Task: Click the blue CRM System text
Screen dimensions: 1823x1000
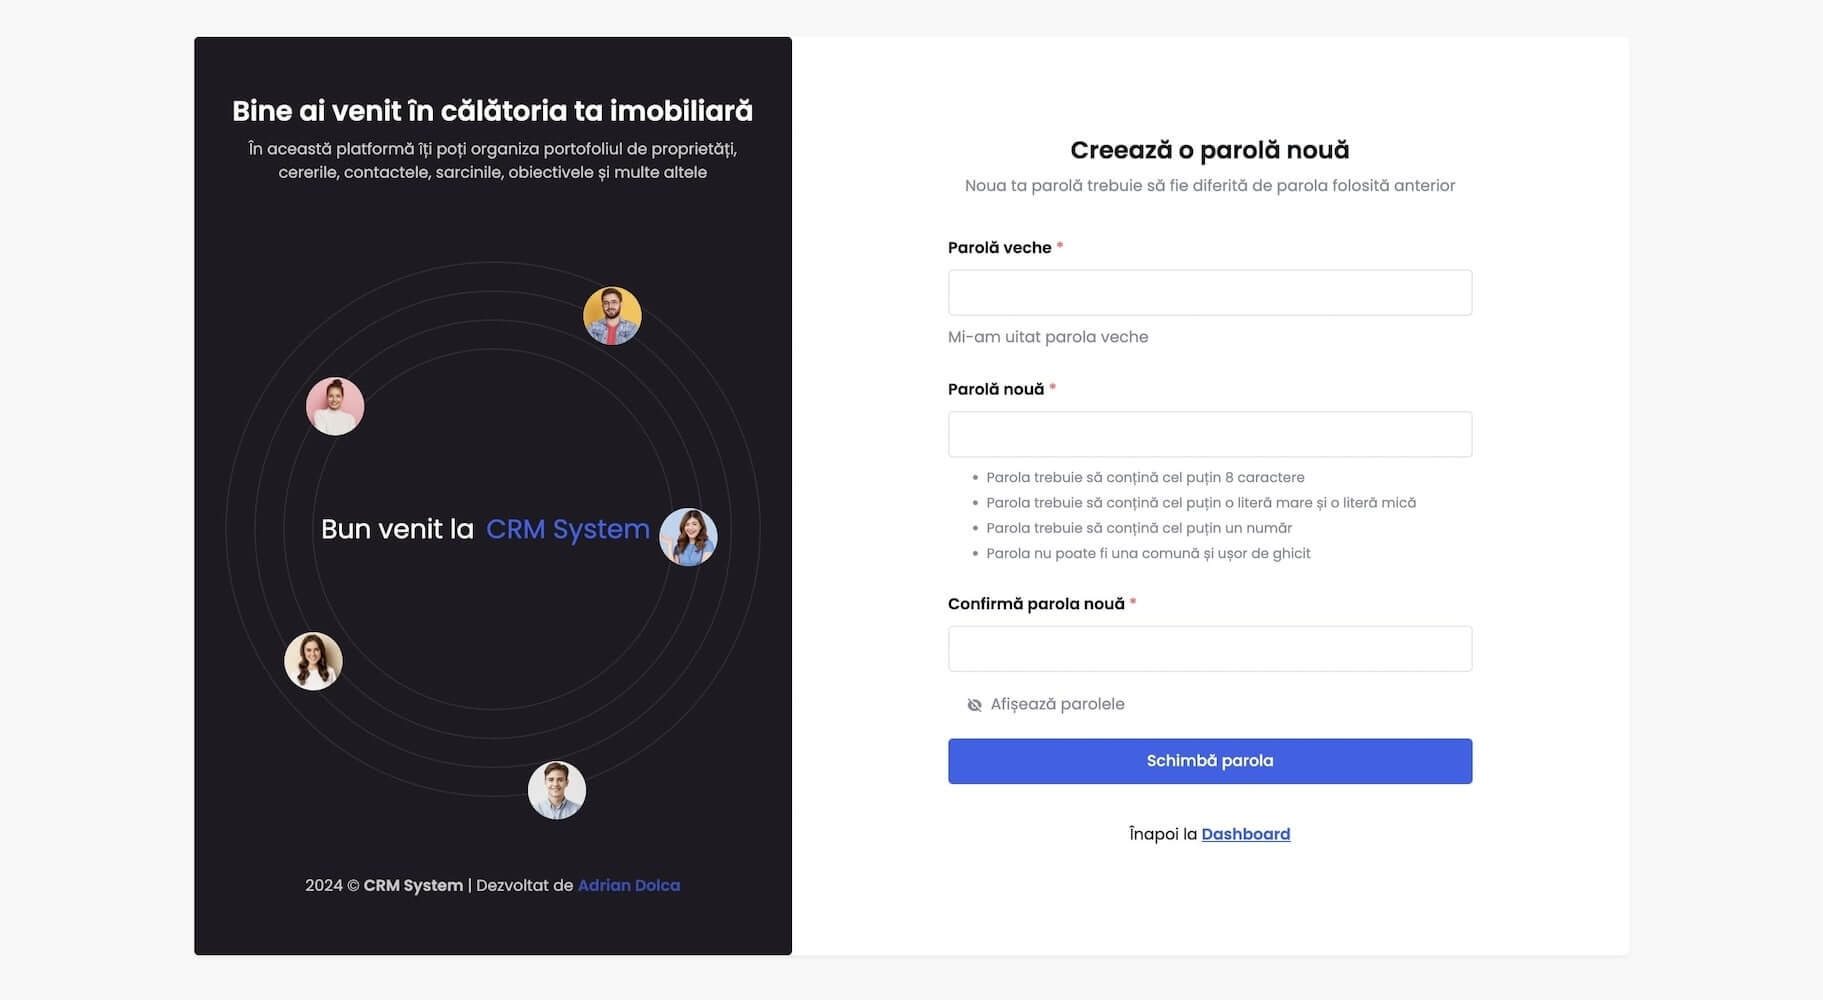Action: (x=567, y=529)
